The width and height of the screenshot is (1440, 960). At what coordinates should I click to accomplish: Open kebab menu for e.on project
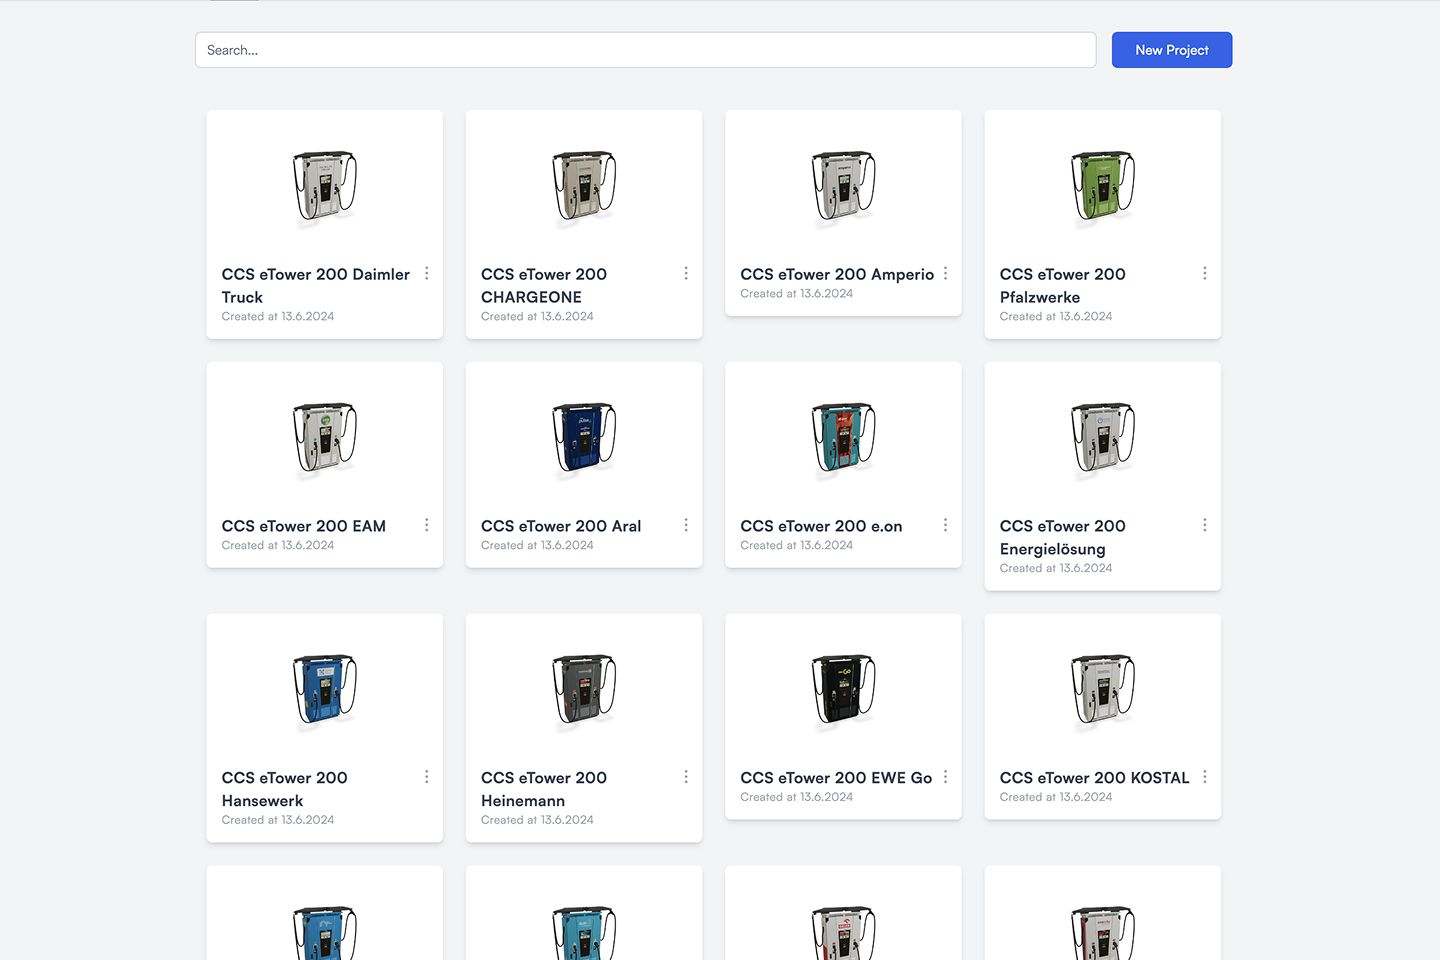(x=945, y=525)
